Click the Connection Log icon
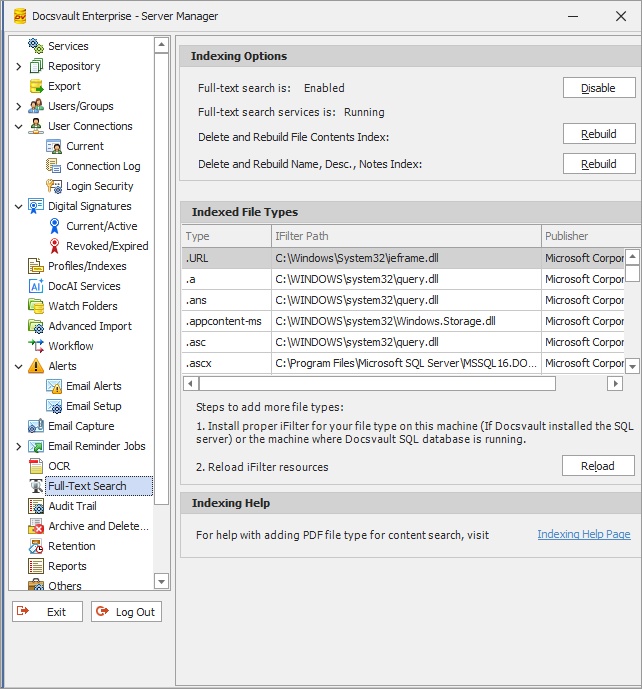This screenshot has height=689, width=642. 54,166
